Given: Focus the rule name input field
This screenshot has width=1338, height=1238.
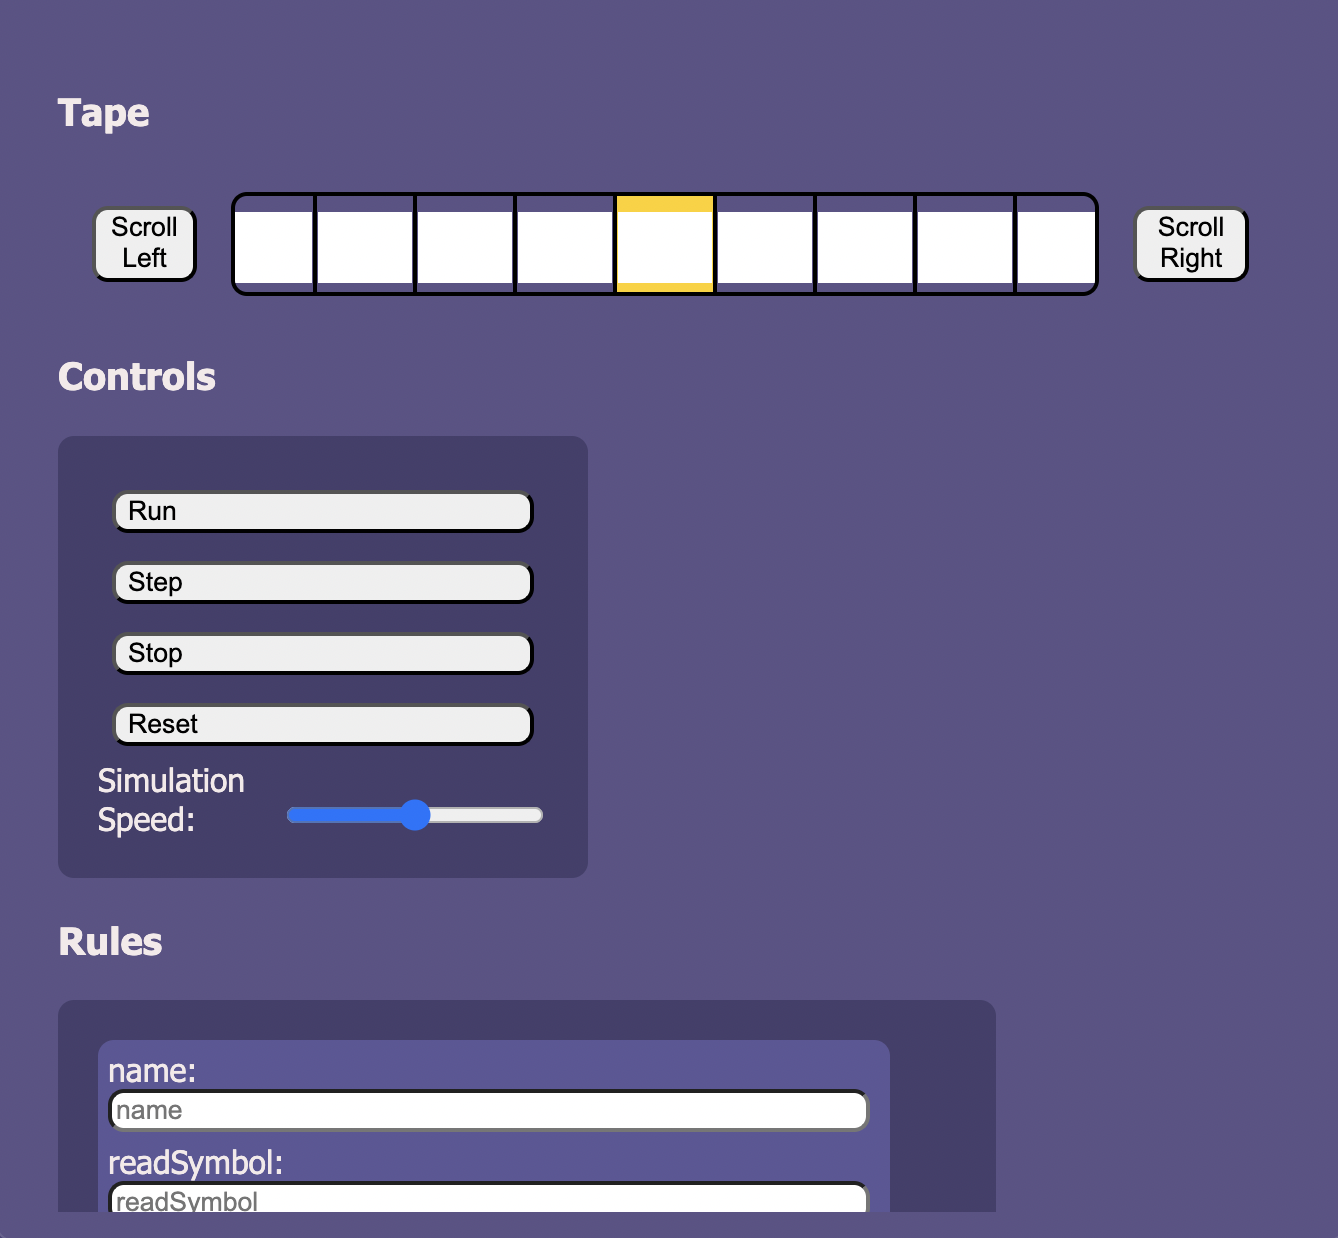Looking at the screenshot, I should pos(488,1111).
